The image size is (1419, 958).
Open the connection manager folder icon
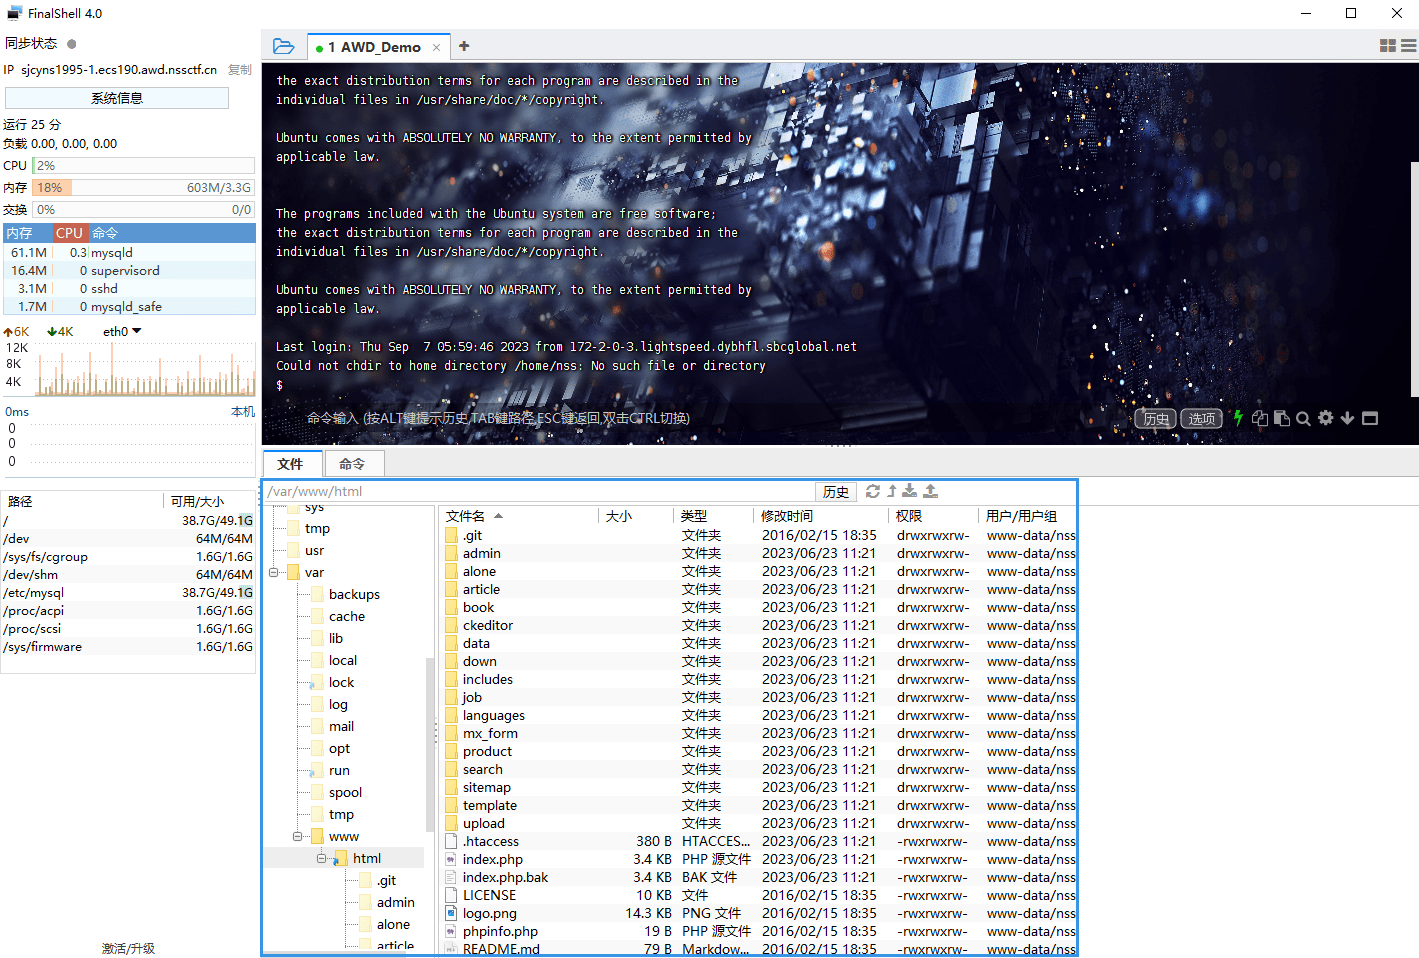coord(284,46)
